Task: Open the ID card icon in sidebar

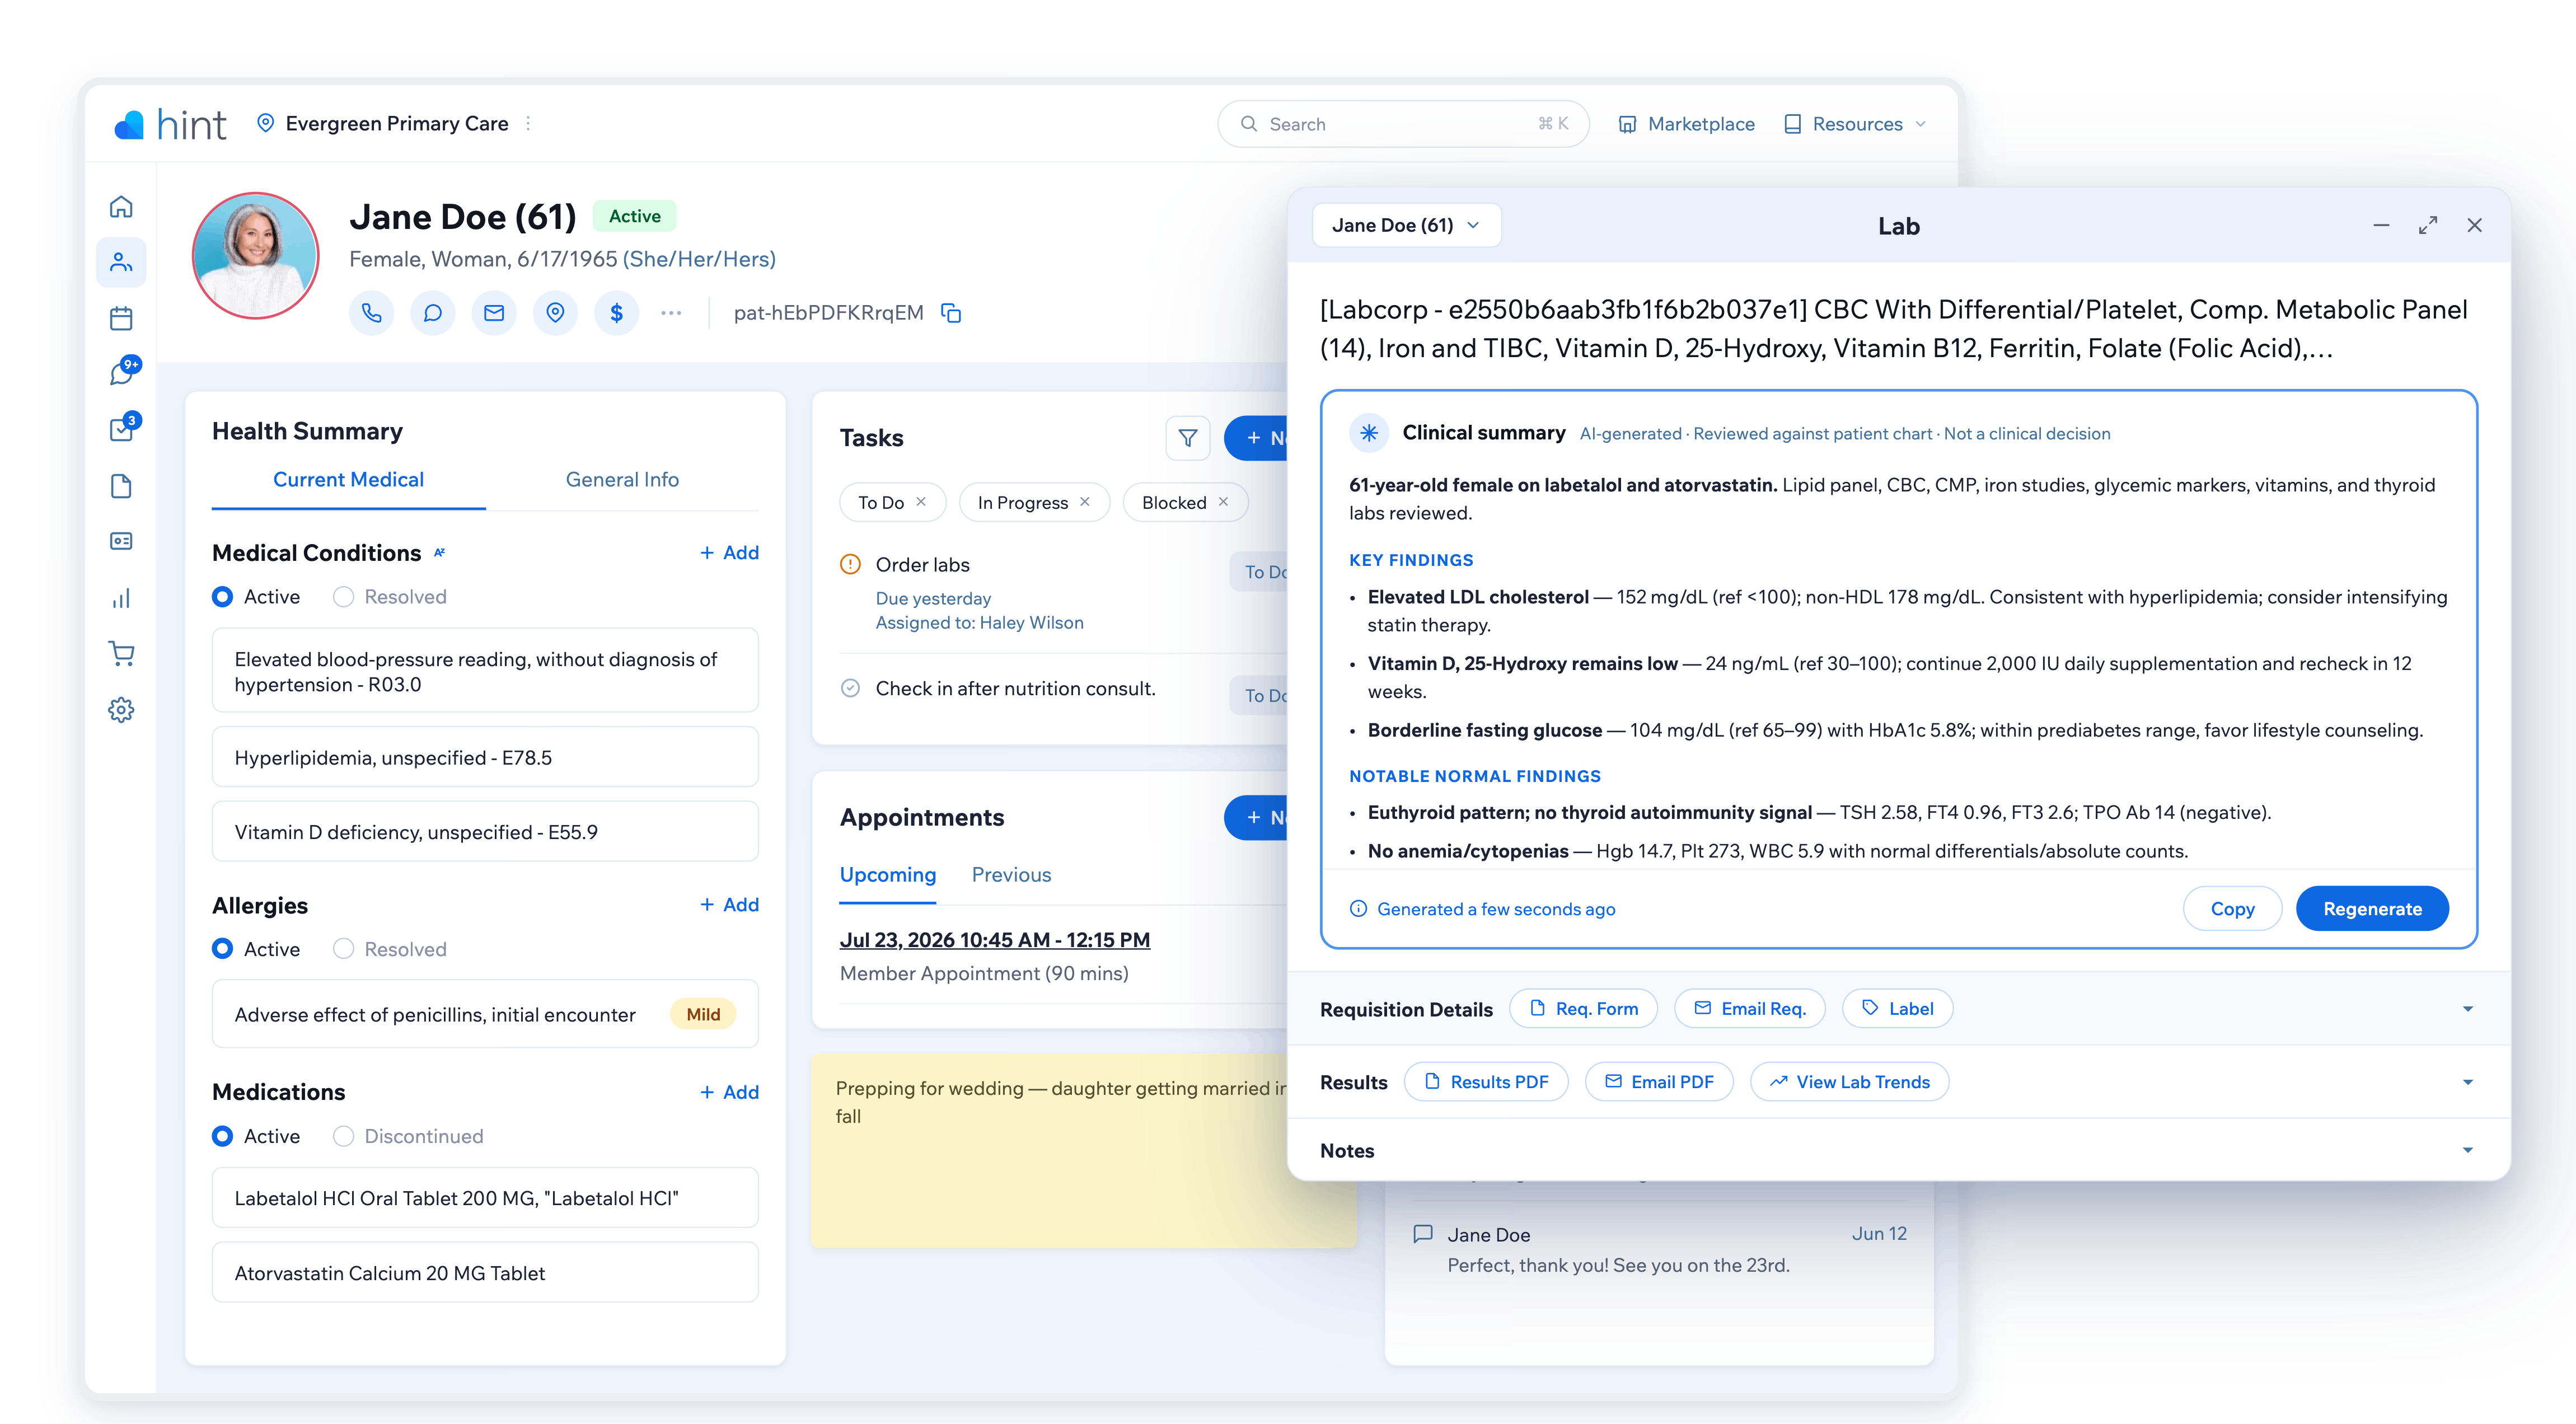Action: (x=121, y=541)
